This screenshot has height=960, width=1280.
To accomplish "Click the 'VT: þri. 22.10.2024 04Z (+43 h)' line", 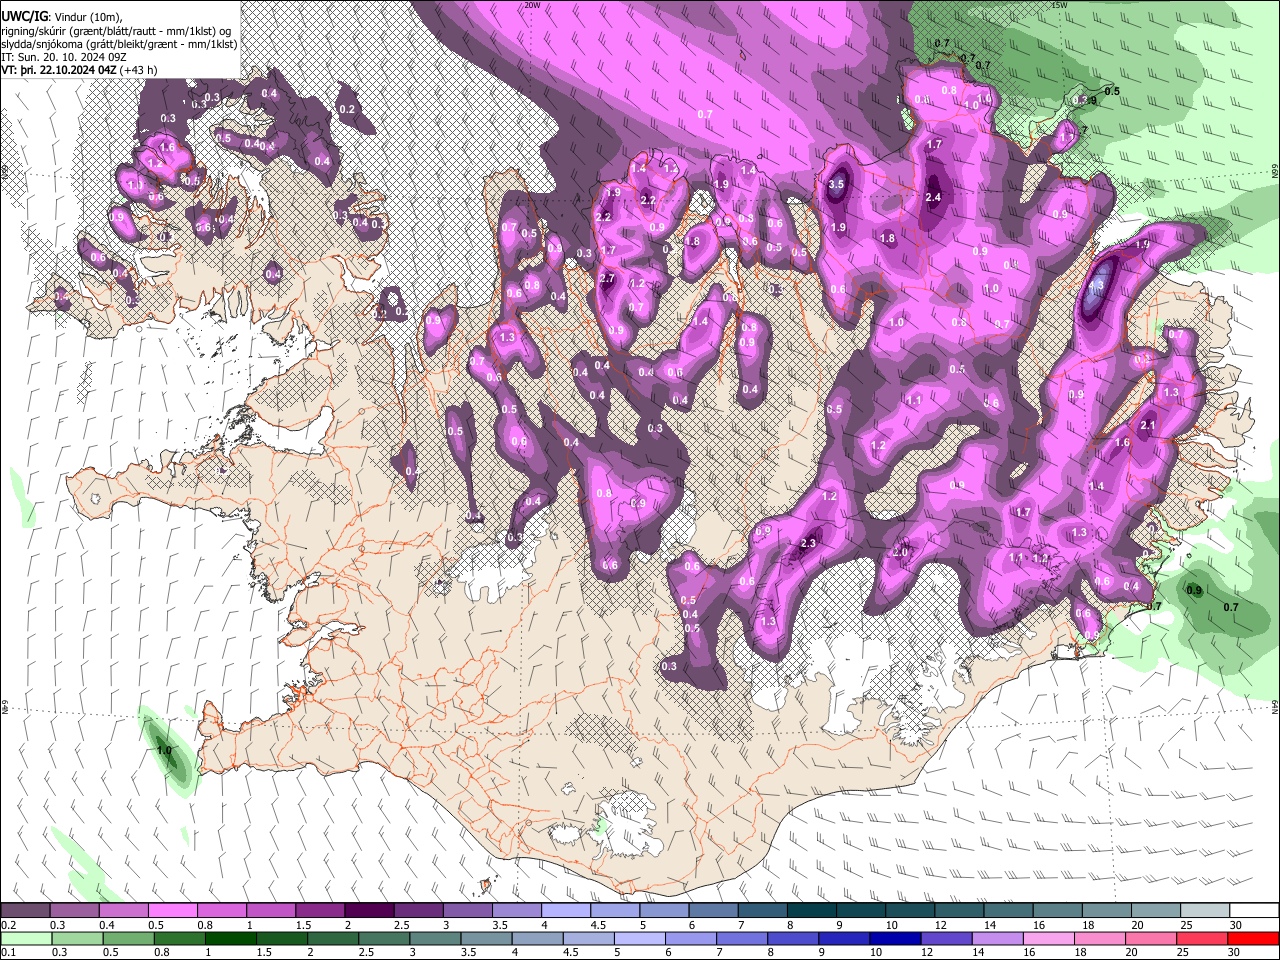I will [x=79, y=70].
